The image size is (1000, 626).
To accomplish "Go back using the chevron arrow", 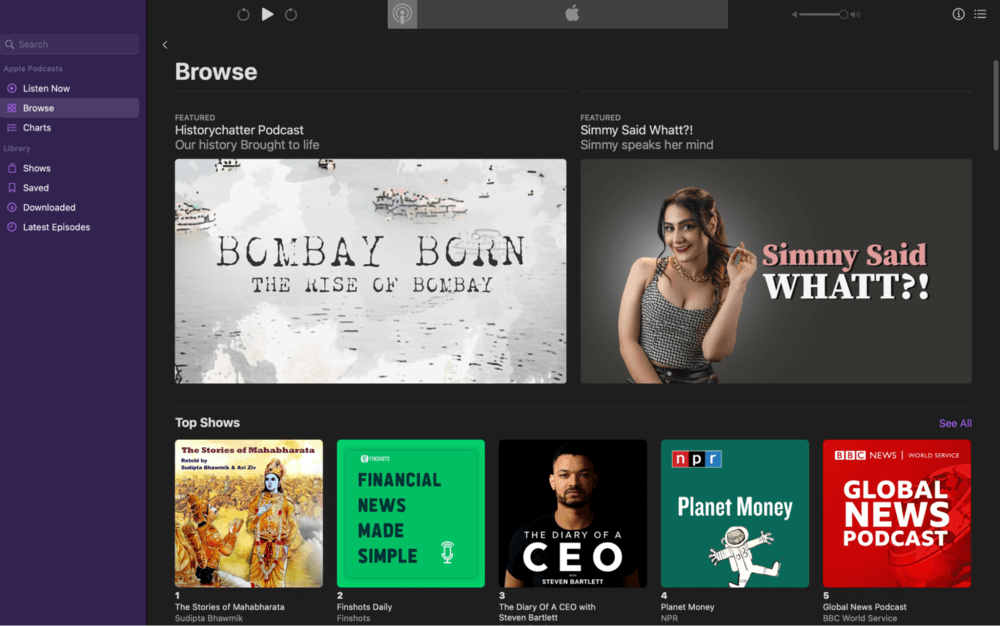I will pyautogui.click(x=165, y=45).
